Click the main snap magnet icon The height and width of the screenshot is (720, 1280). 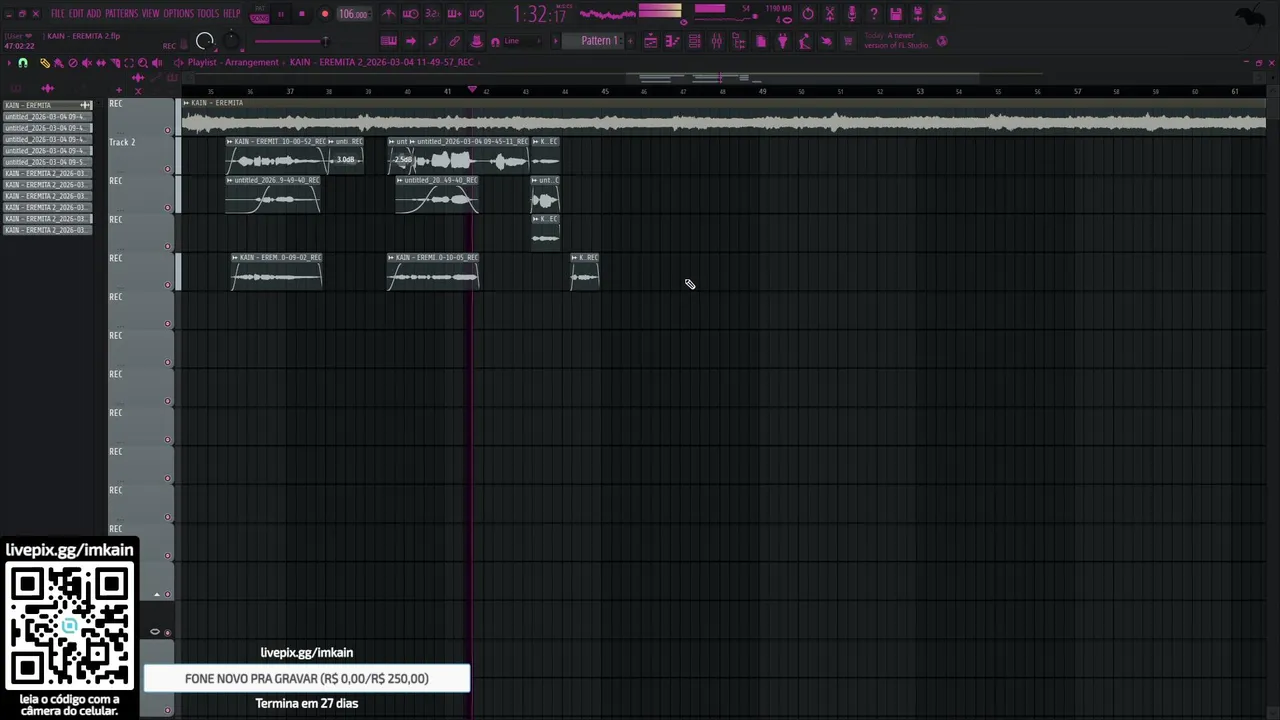point(495,42)
